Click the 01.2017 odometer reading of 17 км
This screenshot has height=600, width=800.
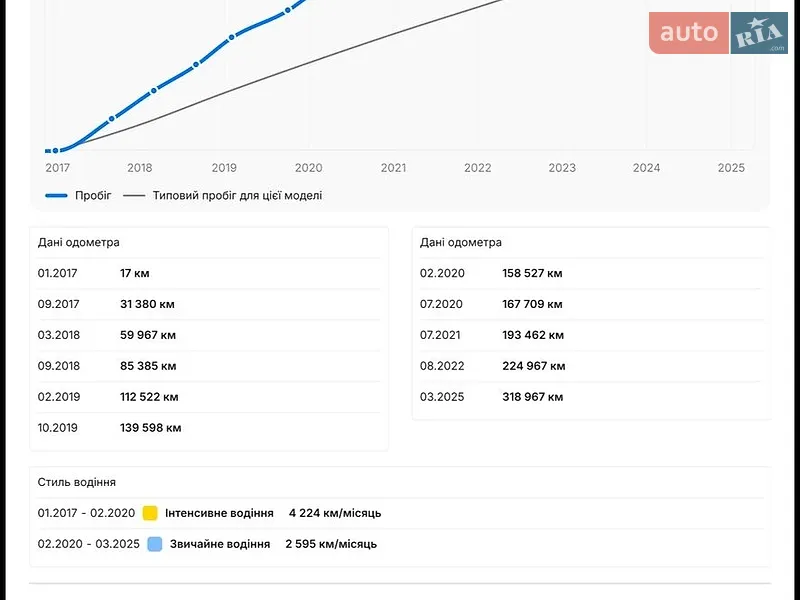pyautogui.click(x=135, y=273)
